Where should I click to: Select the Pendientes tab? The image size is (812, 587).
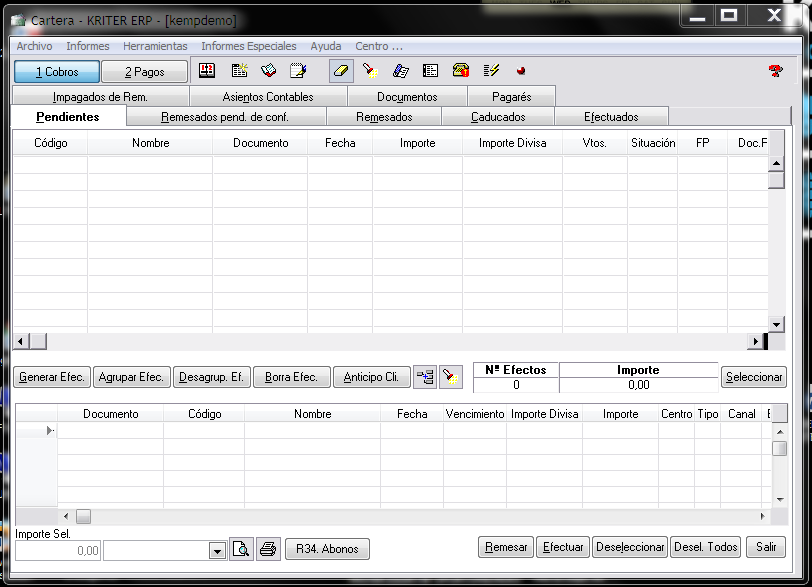point(68,116)
